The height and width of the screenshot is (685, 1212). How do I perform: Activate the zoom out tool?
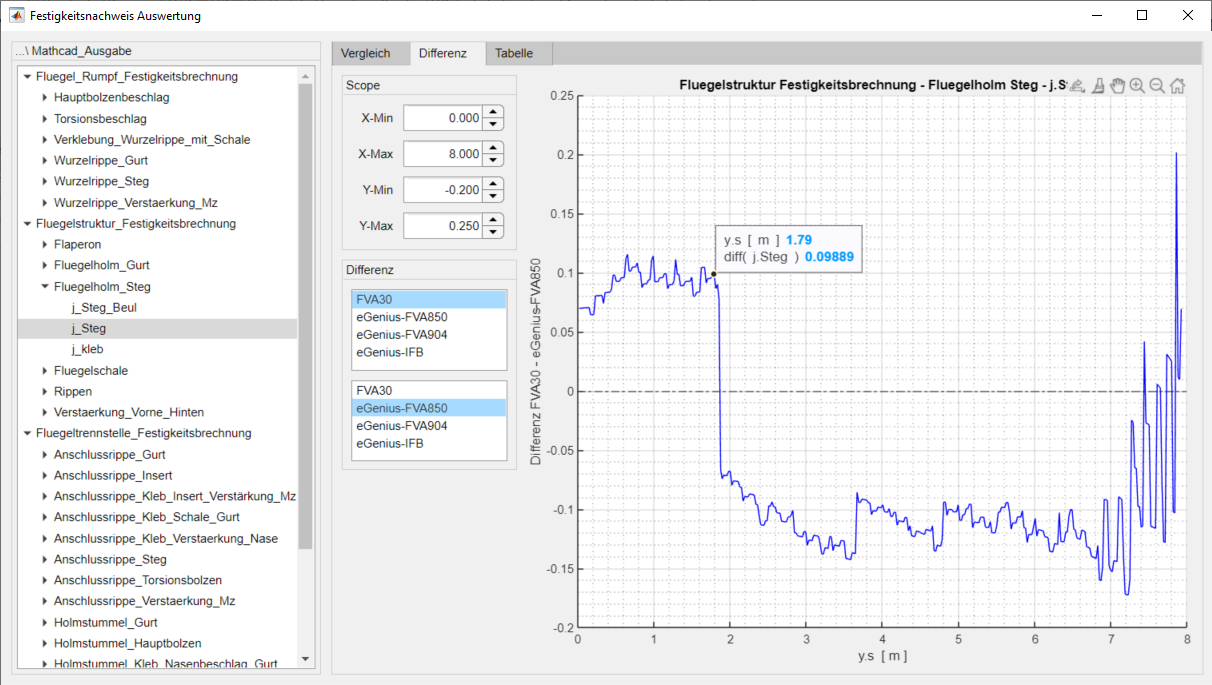(1158, 86)
